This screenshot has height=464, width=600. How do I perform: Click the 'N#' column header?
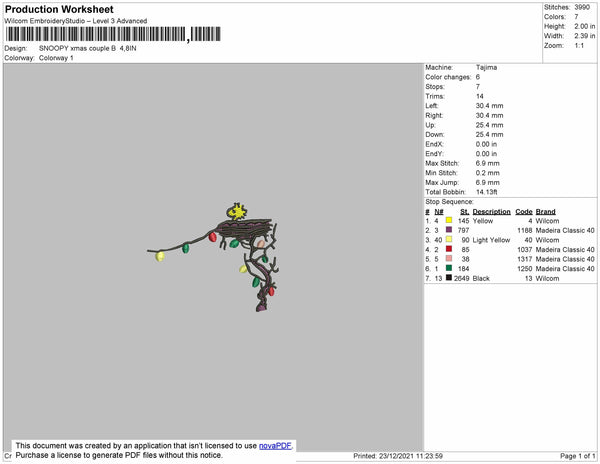439,212
